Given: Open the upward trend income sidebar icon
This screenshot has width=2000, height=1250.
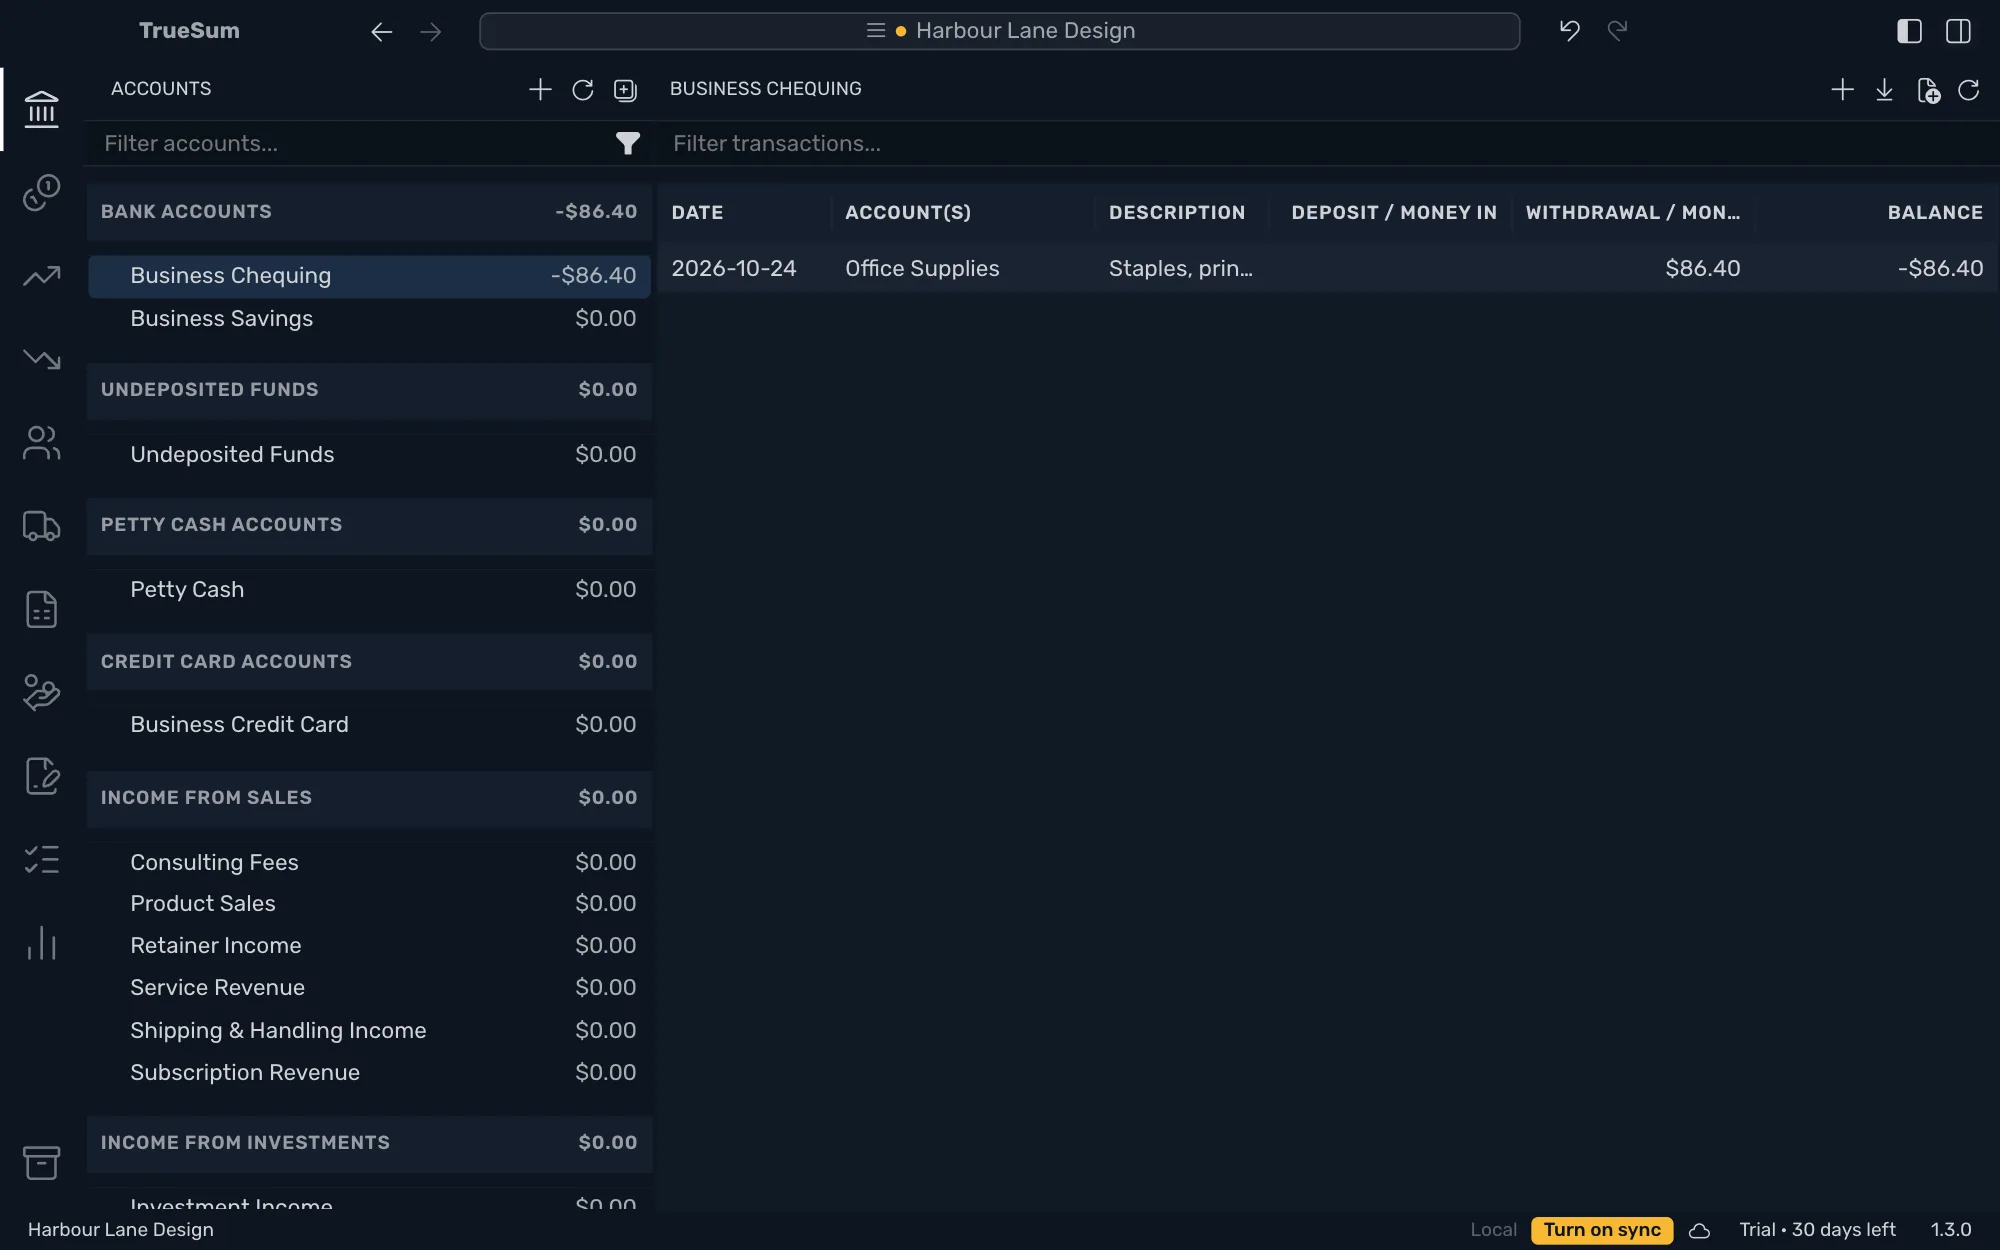Looking at the screenshot, I should pyautogui.click(x=41, y=275).
